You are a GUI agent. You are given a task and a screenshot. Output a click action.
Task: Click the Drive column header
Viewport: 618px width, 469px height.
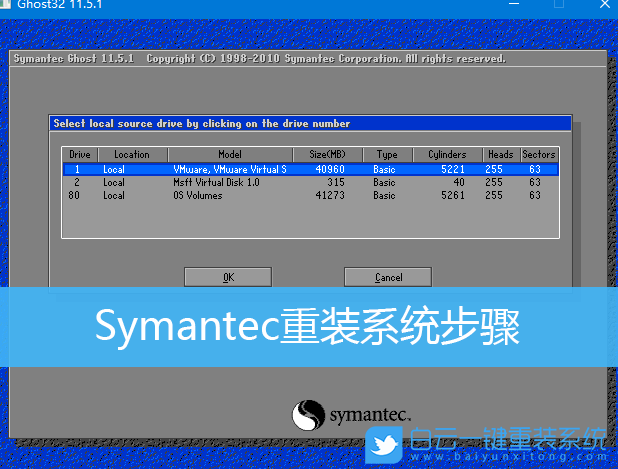coord(80,154)
